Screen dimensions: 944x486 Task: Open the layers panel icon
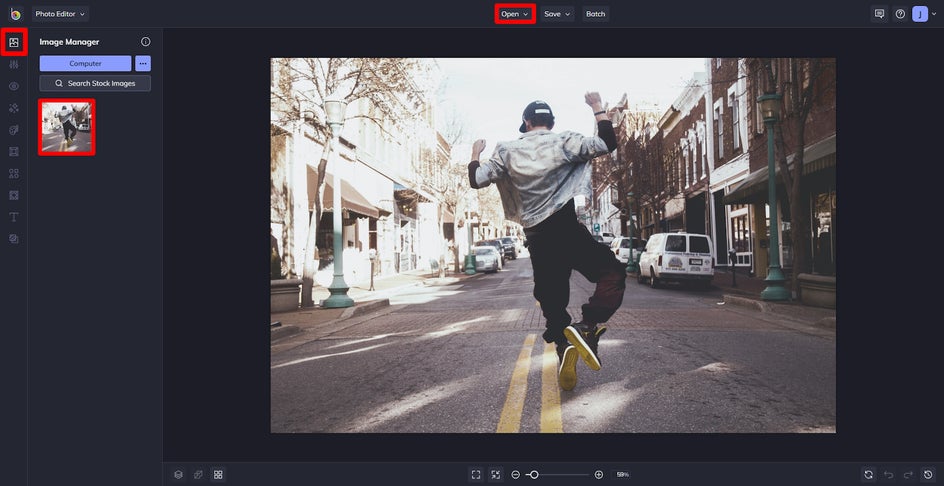click(178, 475)
